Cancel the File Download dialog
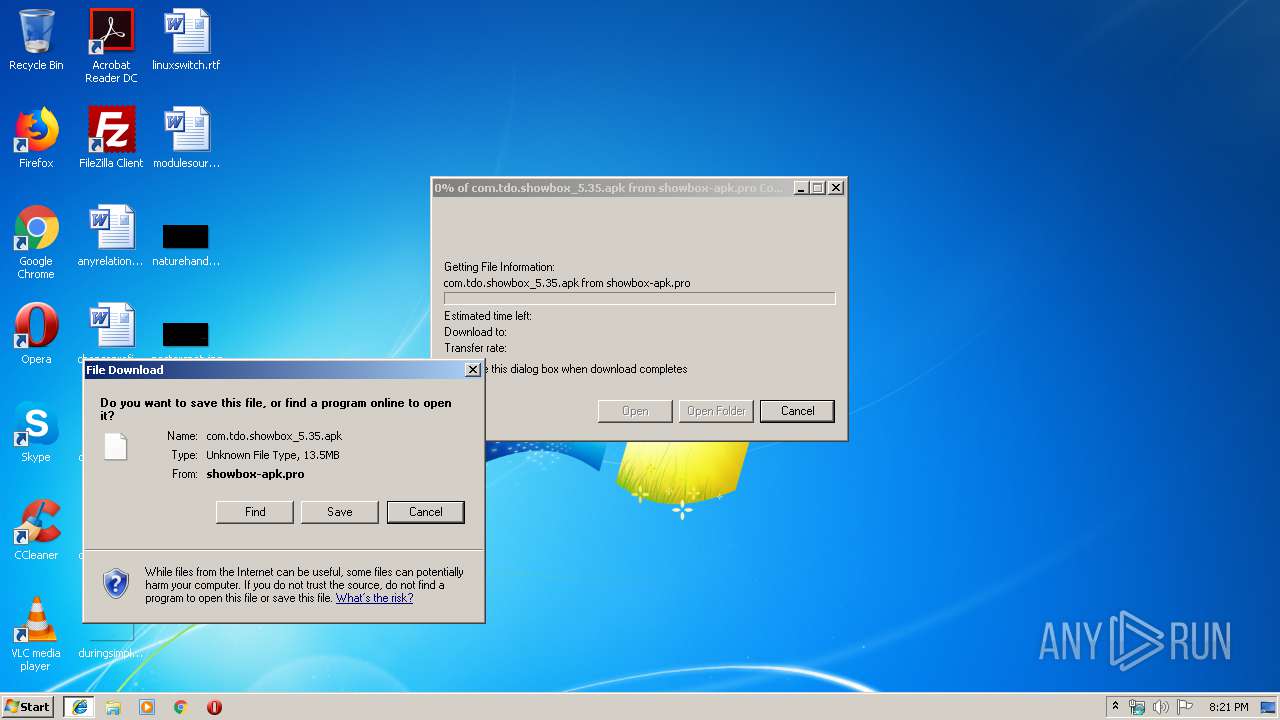 click(x=426, y=512)
